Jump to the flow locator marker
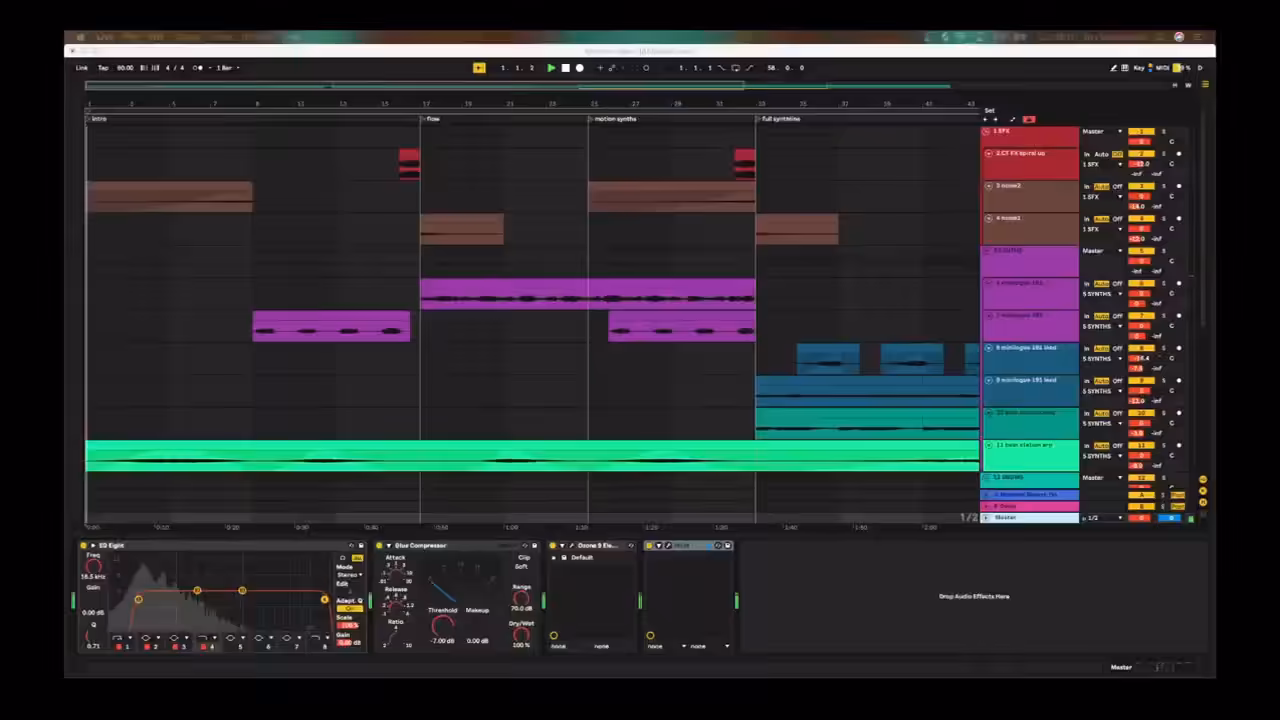This screenshot has height=720, width=1280. 433,119
